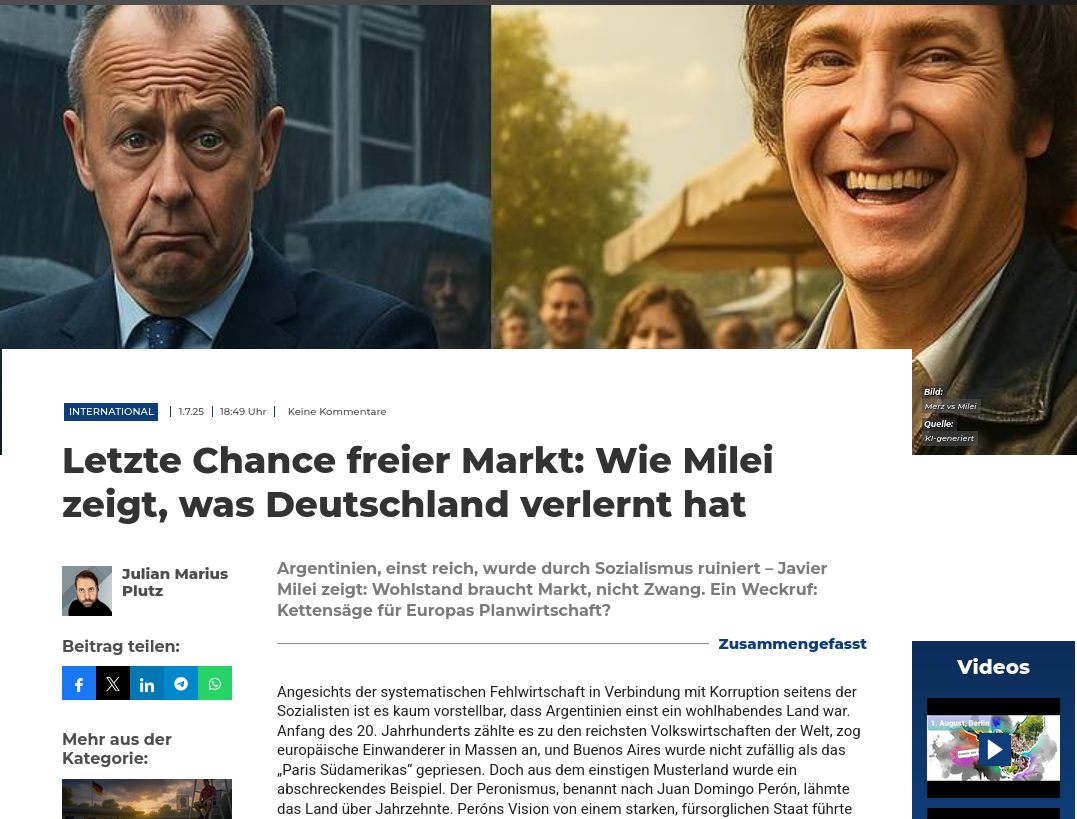Share the article via LinkedIn icon

147,683
